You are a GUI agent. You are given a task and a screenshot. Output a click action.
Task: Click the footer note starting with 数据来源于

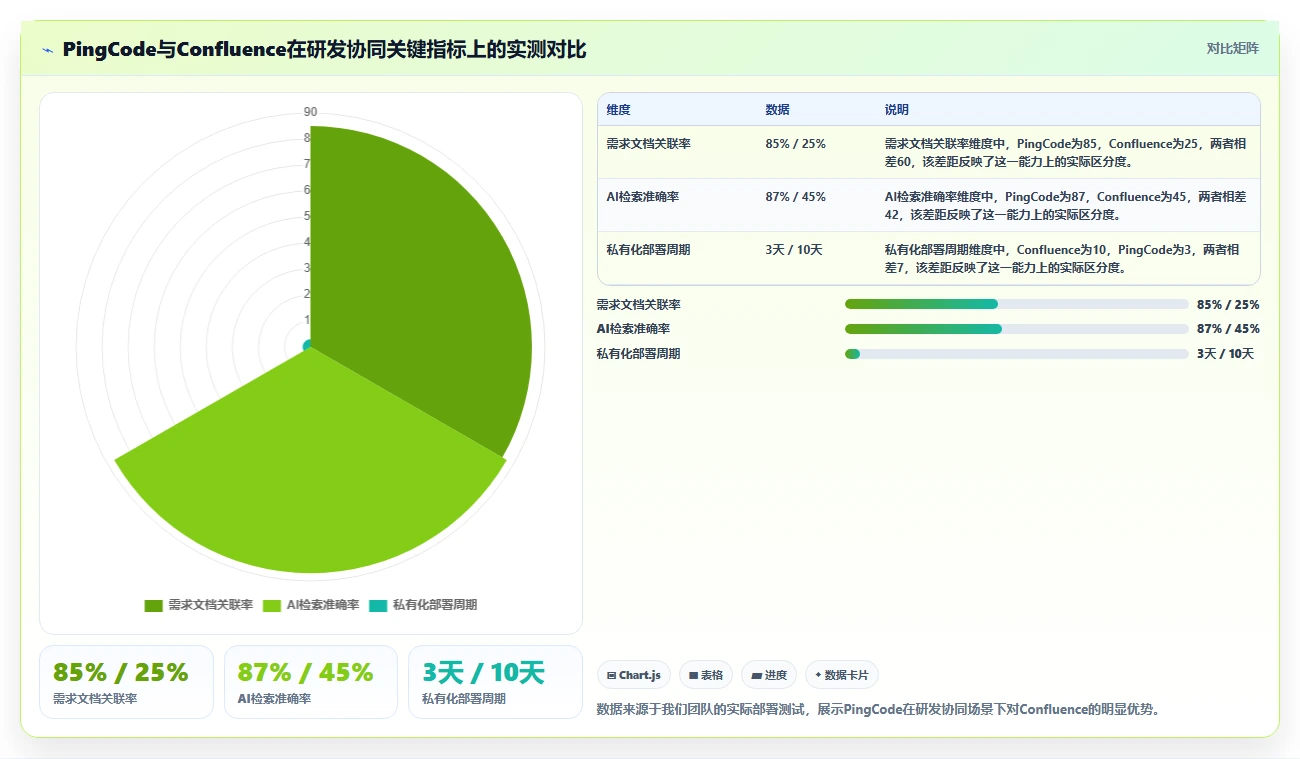pyautogui.click(x=878, y=710)
